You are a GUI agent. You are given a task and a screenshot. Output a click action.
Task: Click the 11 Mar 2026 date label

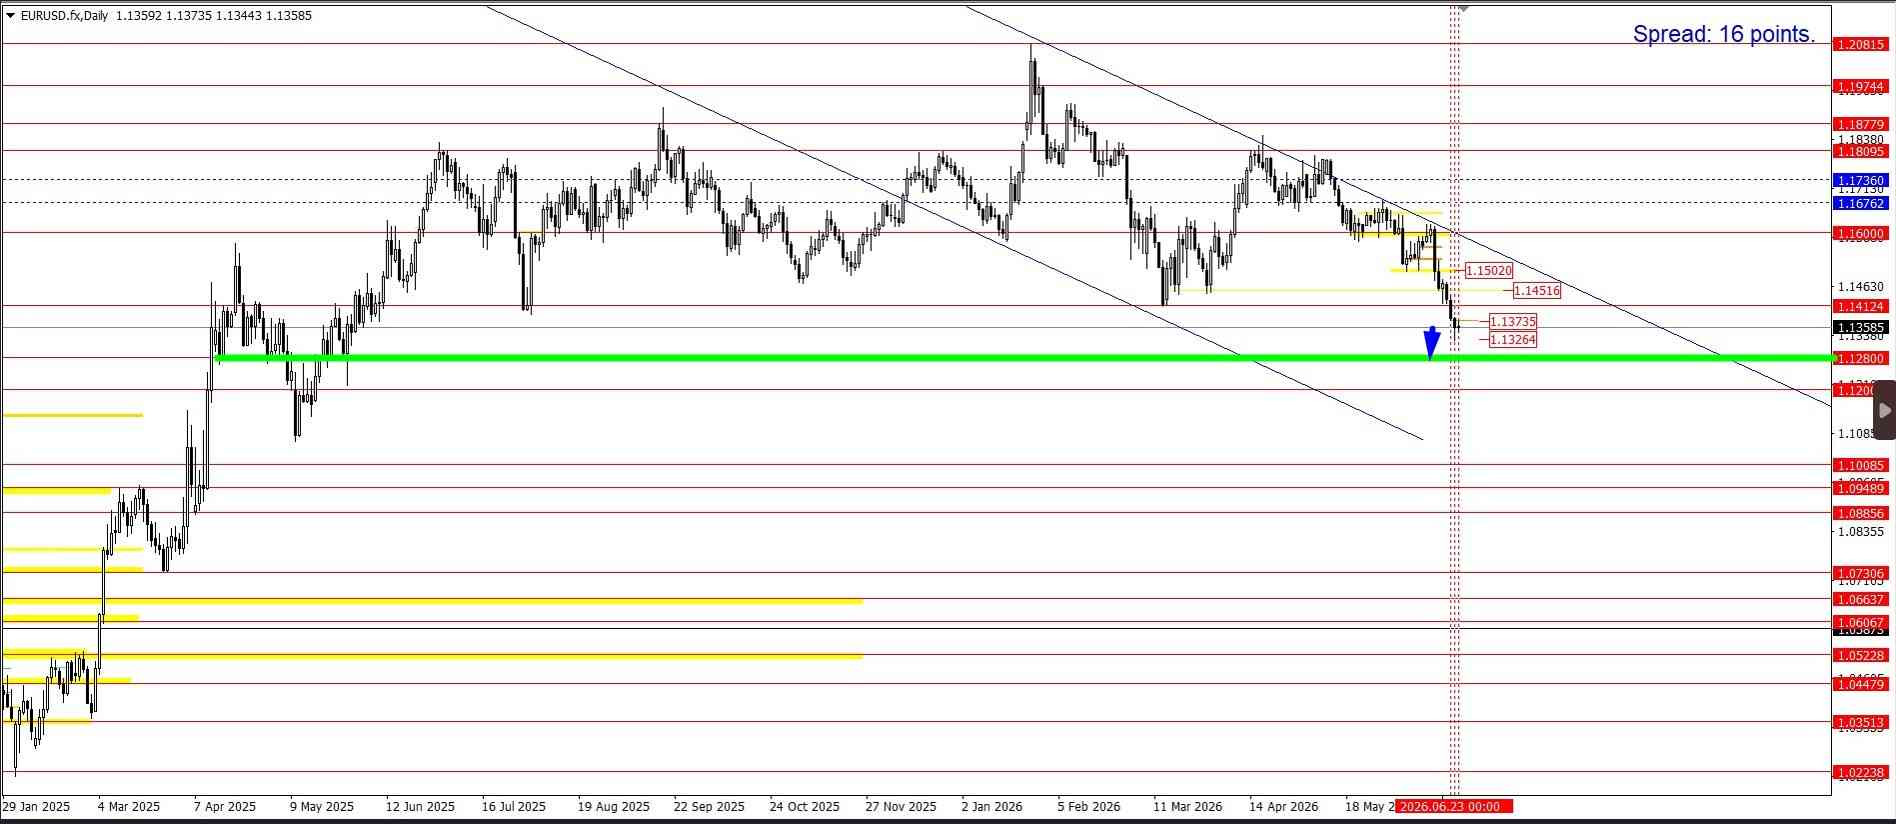(x=1187, y=807)
